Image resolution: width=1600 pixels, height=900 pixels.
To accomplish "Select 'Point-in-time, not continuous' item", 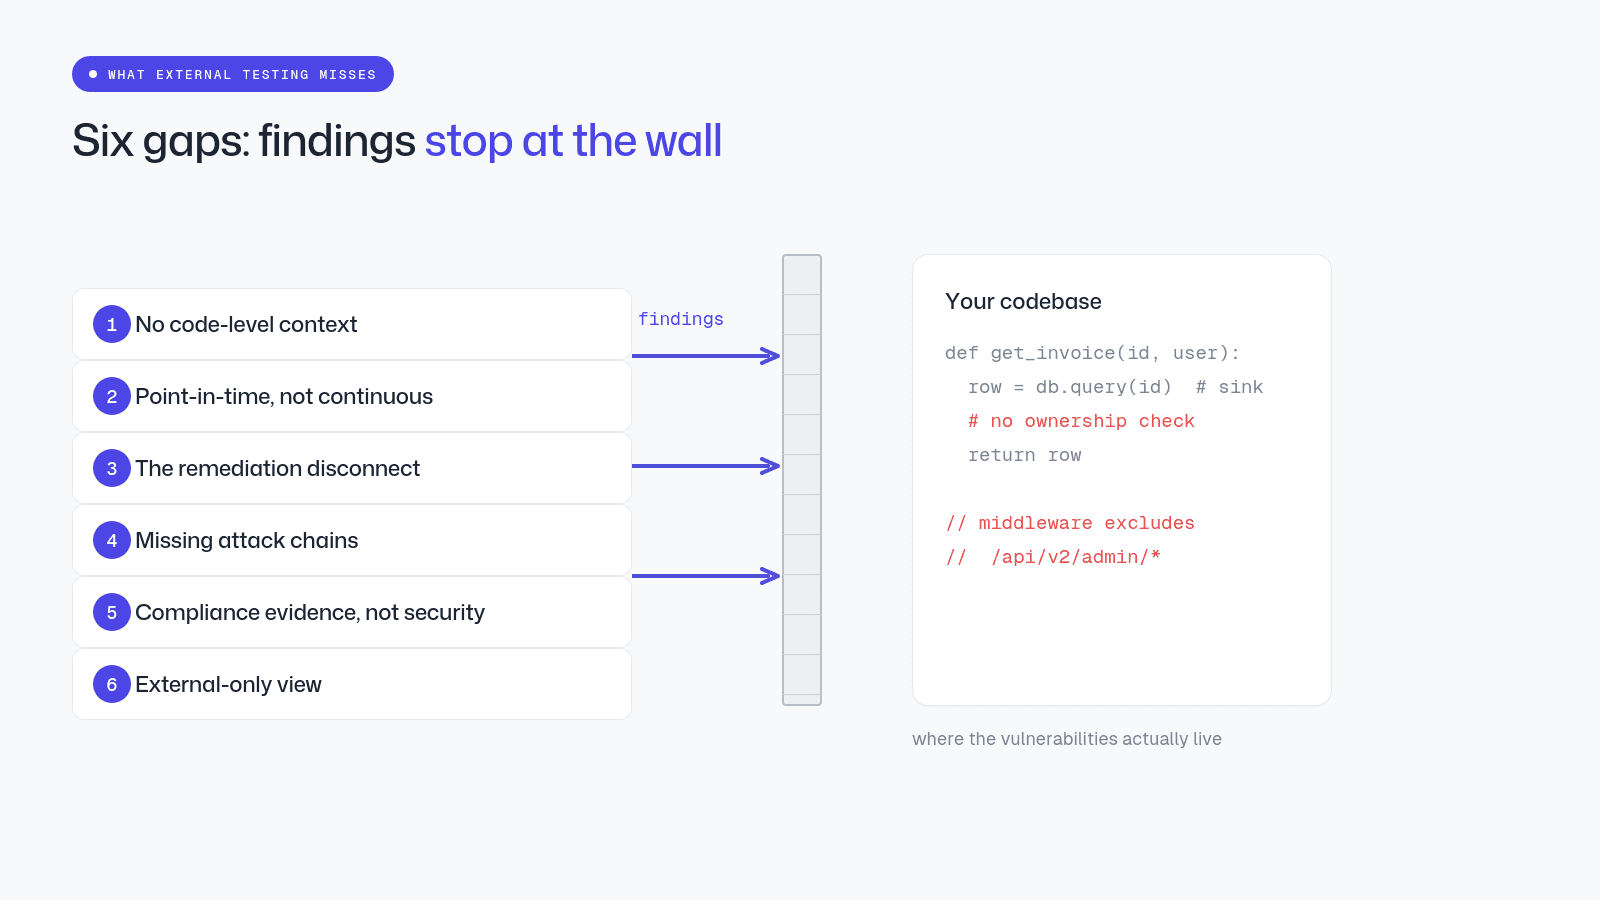I will coord(352,396).
